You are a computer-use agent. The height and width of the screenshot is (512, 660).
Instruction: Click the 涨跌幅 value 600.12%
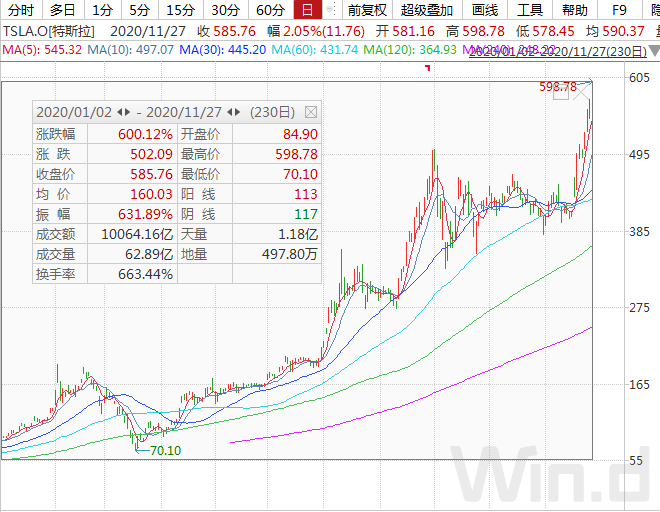[x=145, y=134]
